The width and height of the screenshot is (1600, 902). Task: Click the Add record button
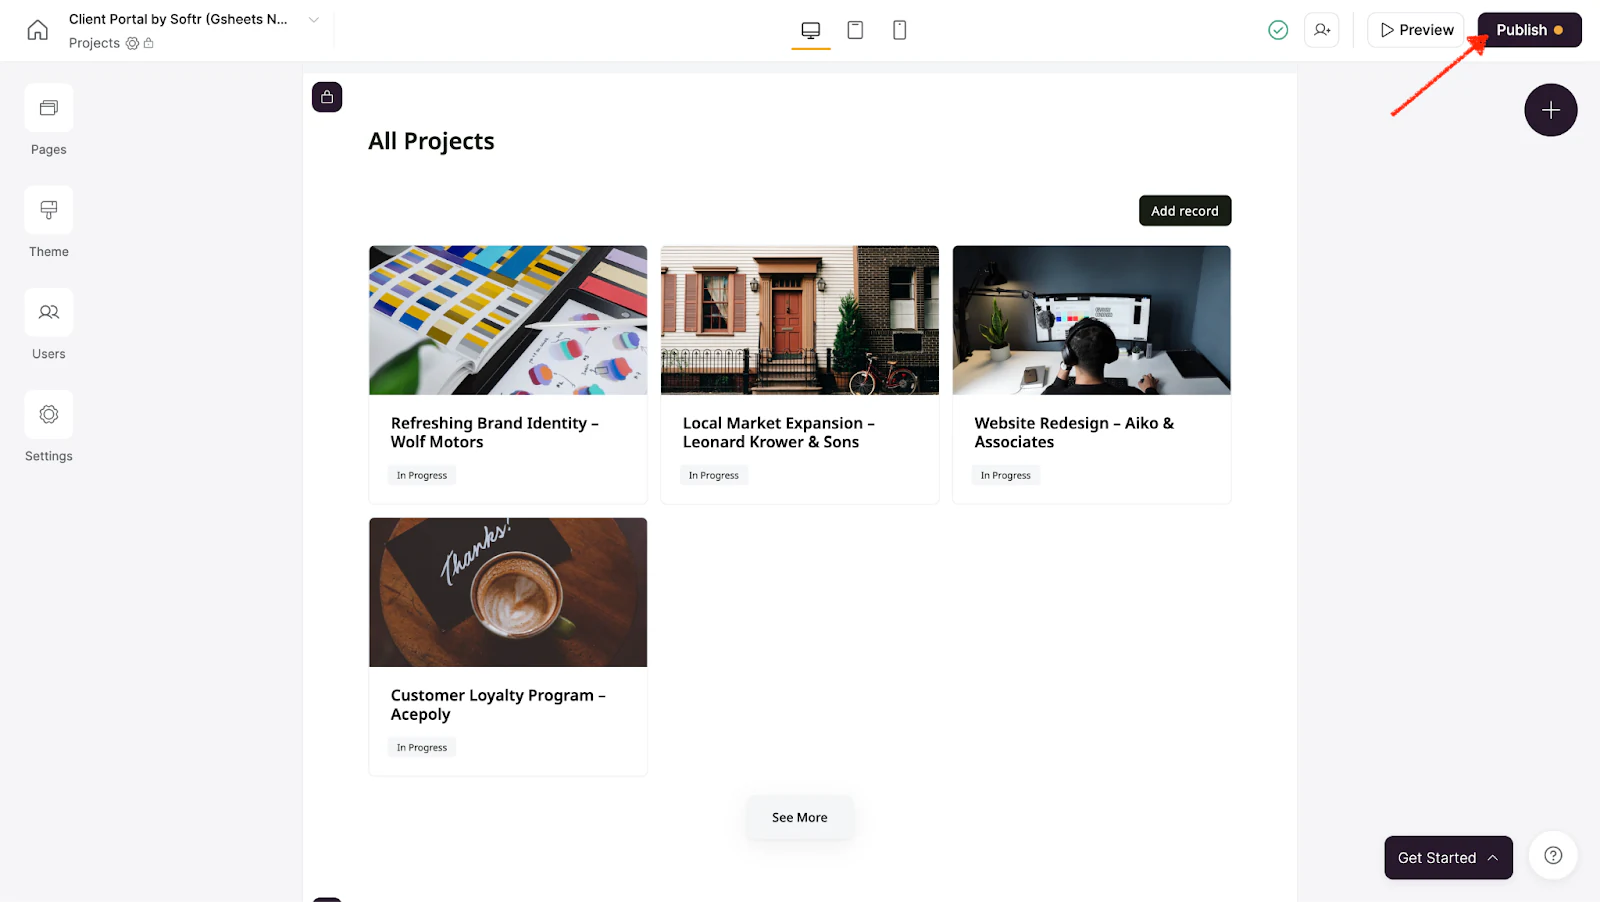point(1185,211)
